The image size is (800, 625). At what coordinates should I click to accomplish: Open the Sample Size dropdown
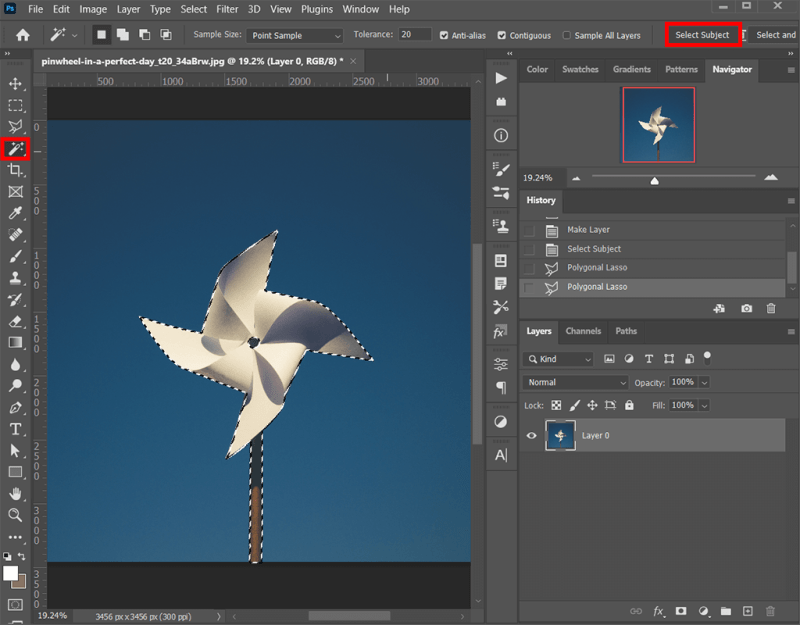click(x=295, y=35)
